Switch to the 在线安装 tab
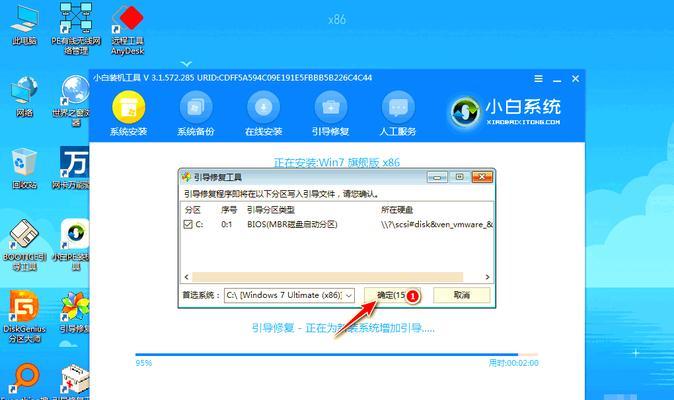This screenshot has width=674, height=400. 263,113
